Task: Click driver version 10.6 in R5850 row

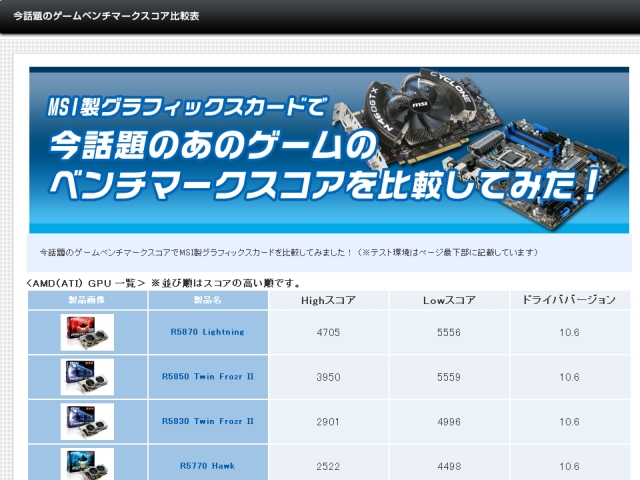Action: click(x=569, y=377)
